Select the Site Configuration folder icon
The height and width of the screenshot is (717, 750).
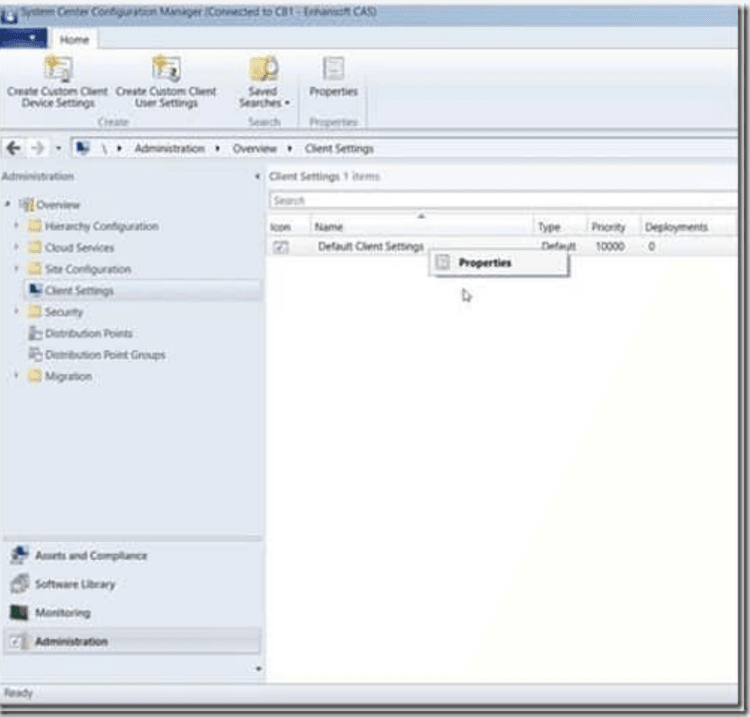click(34, 269)
